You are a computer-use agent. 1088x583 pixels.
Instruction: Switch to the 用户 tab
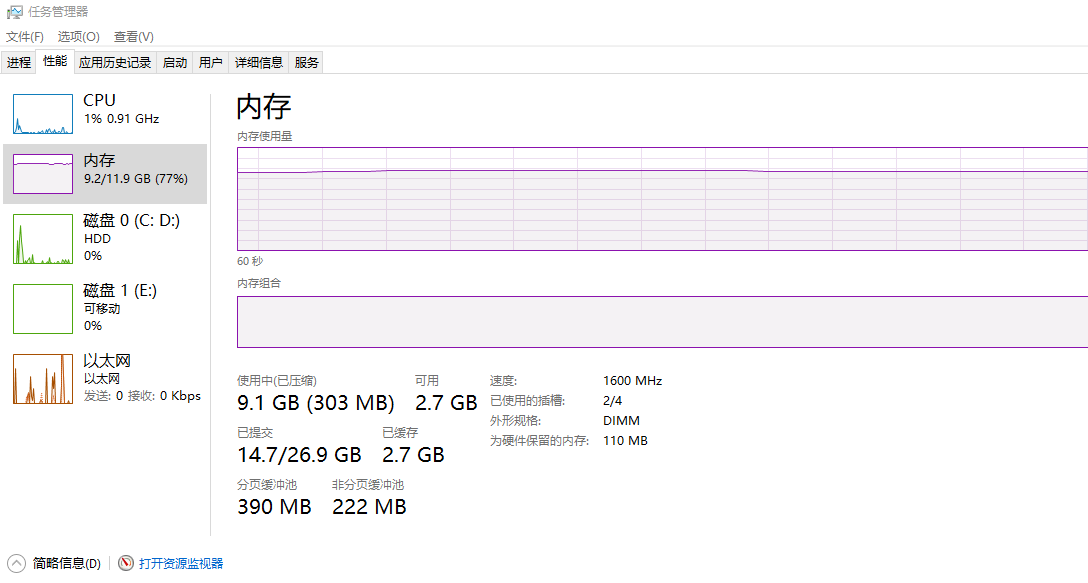click(210, 62)
